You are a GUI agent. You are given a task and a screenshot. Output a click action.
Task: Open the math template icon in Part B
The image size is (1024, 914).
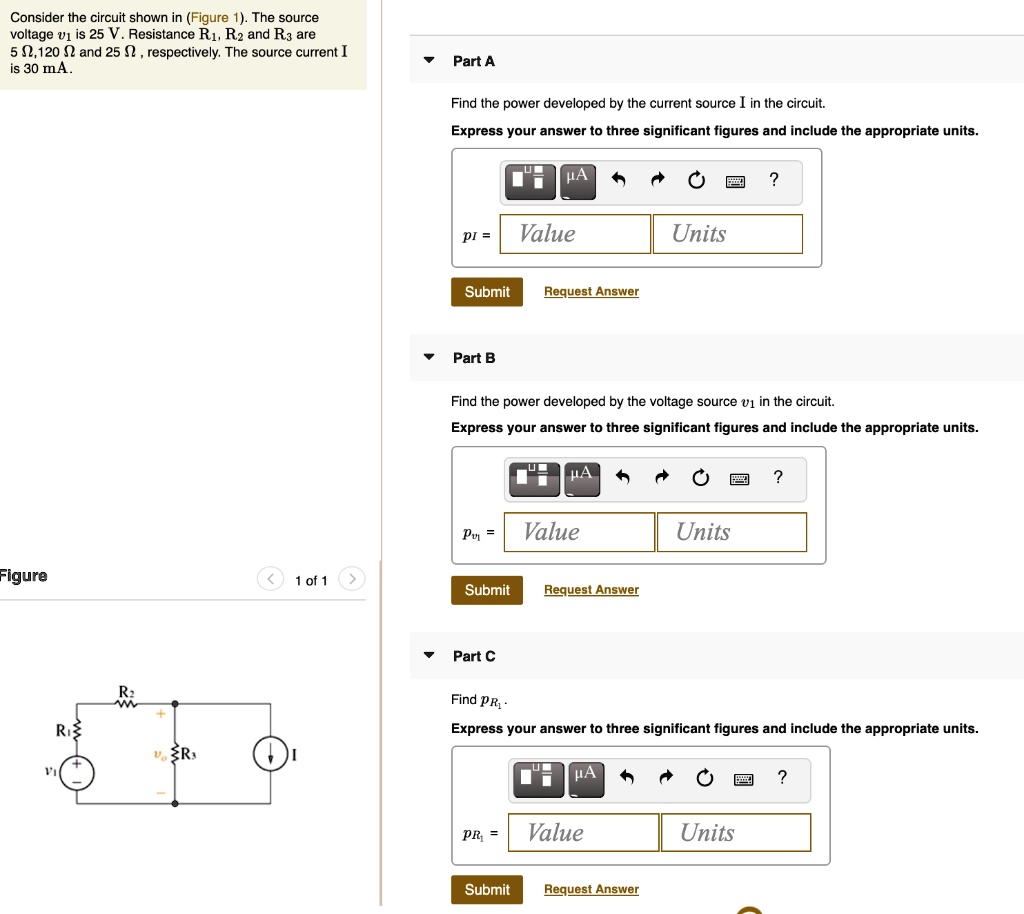534,478
